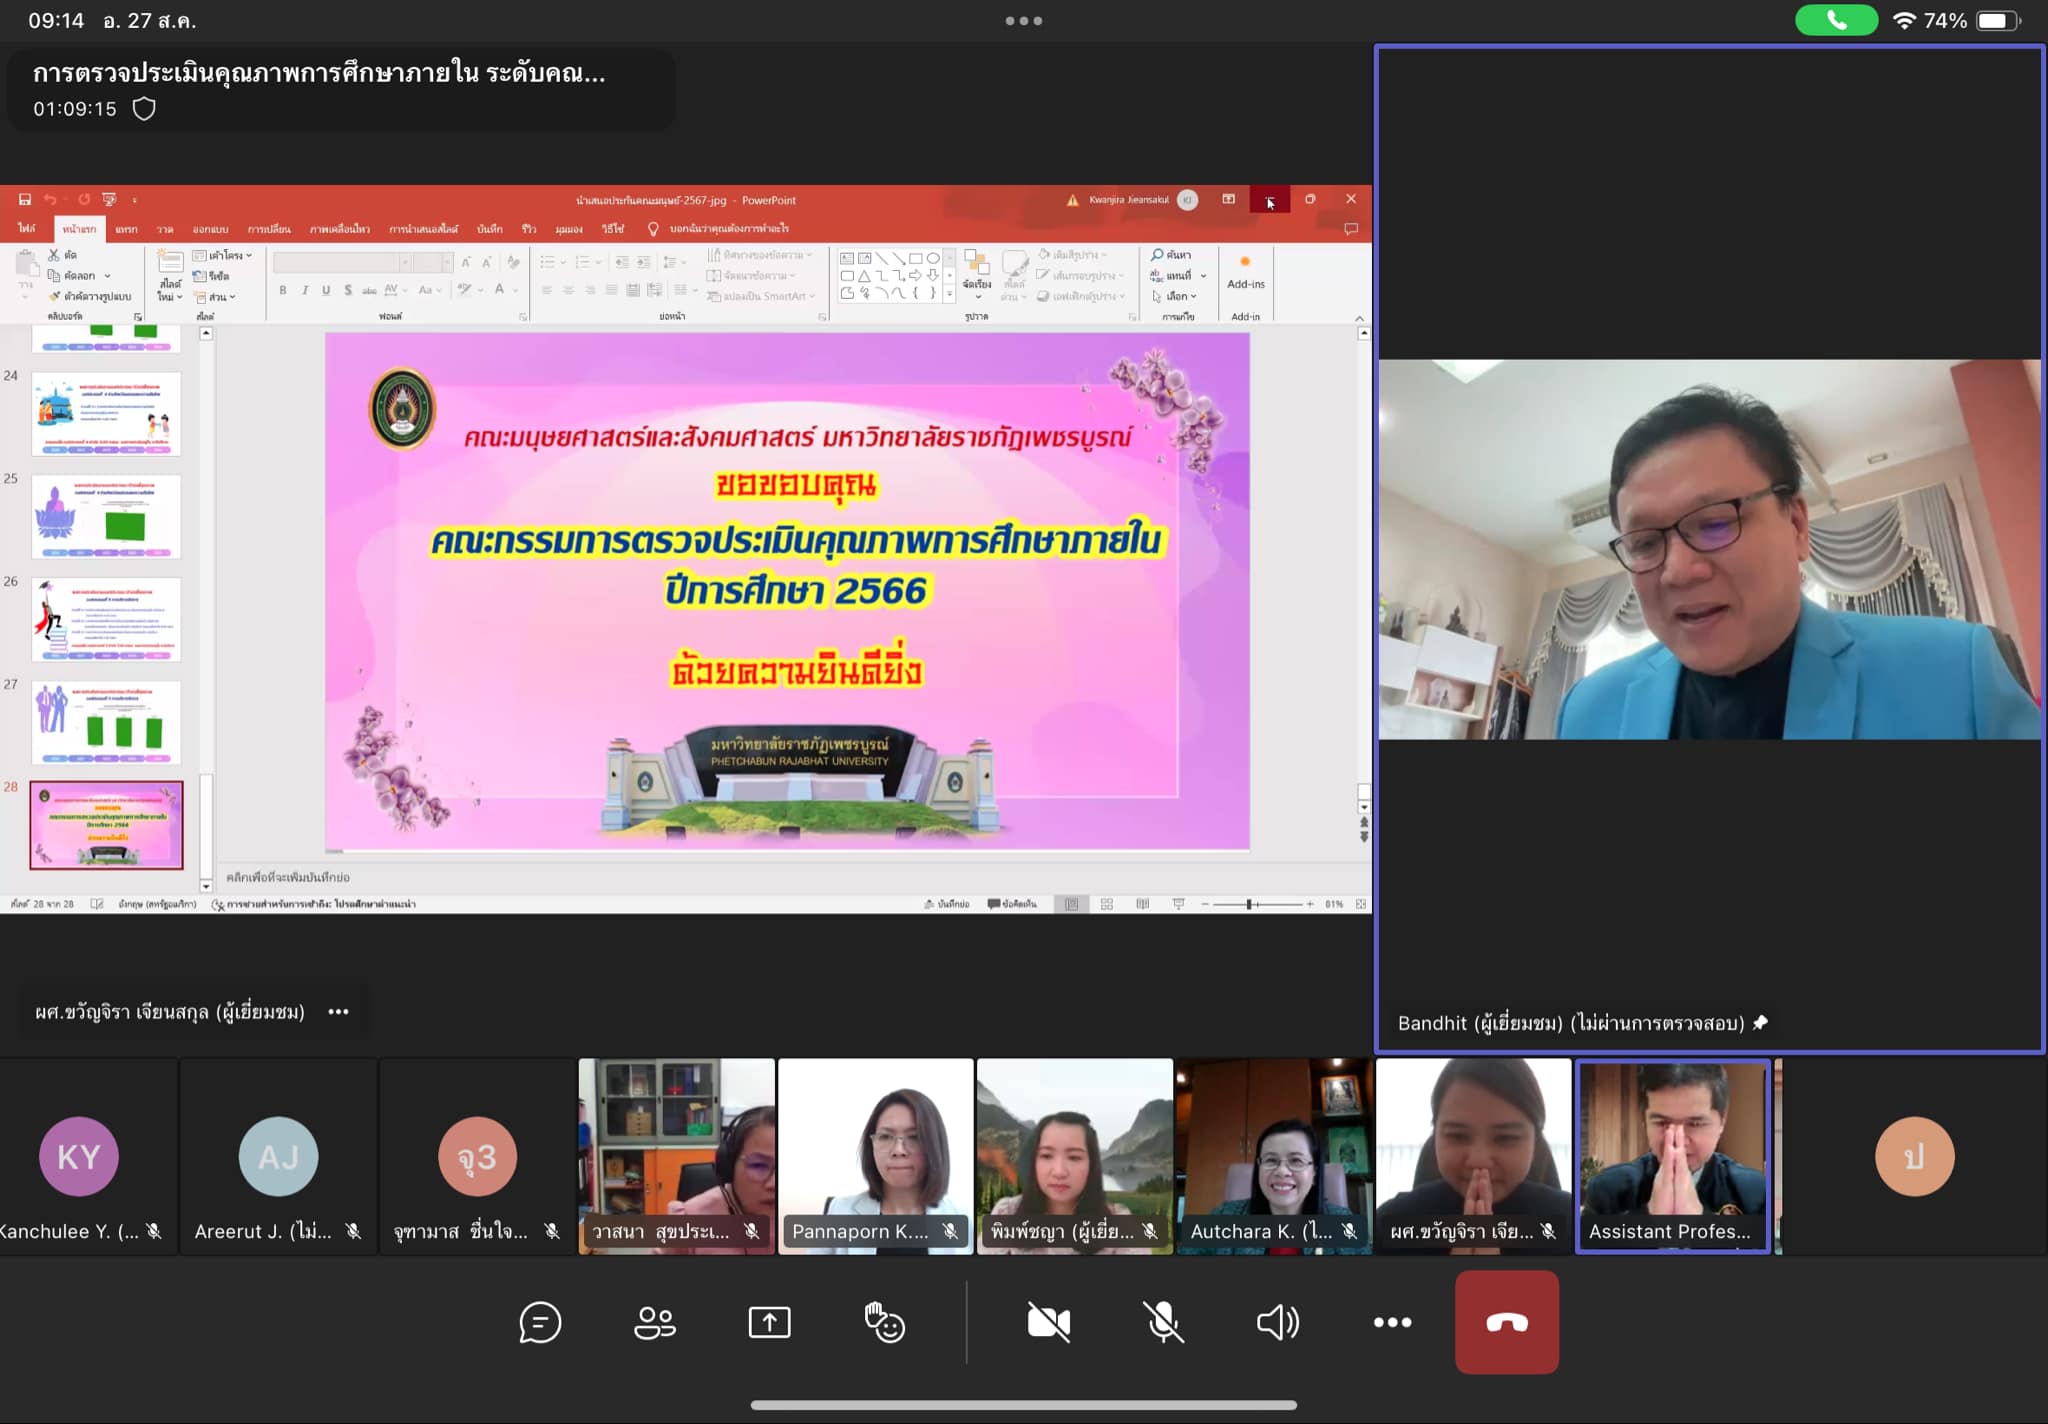Screen dimensions: 2048x1424
Task: Tap the pin icon beside Bandhit's name
Action: click(x=1761, y=1022)
